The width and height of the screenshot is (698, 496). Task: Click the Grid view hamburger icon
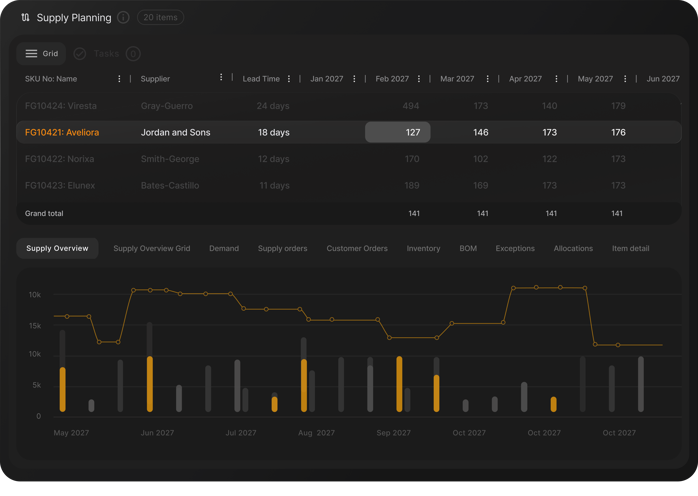pyautogui.click(x=31, y=53)
